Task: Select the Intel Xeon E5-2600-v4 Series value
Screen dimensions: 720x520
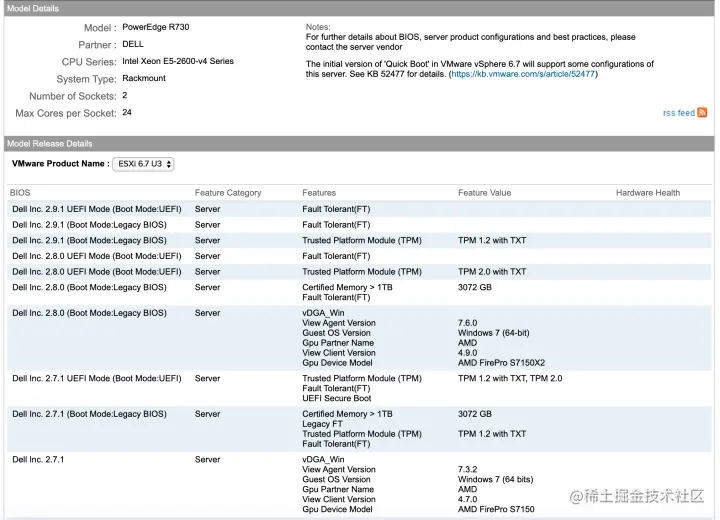Action: click(x=178, y=61)
